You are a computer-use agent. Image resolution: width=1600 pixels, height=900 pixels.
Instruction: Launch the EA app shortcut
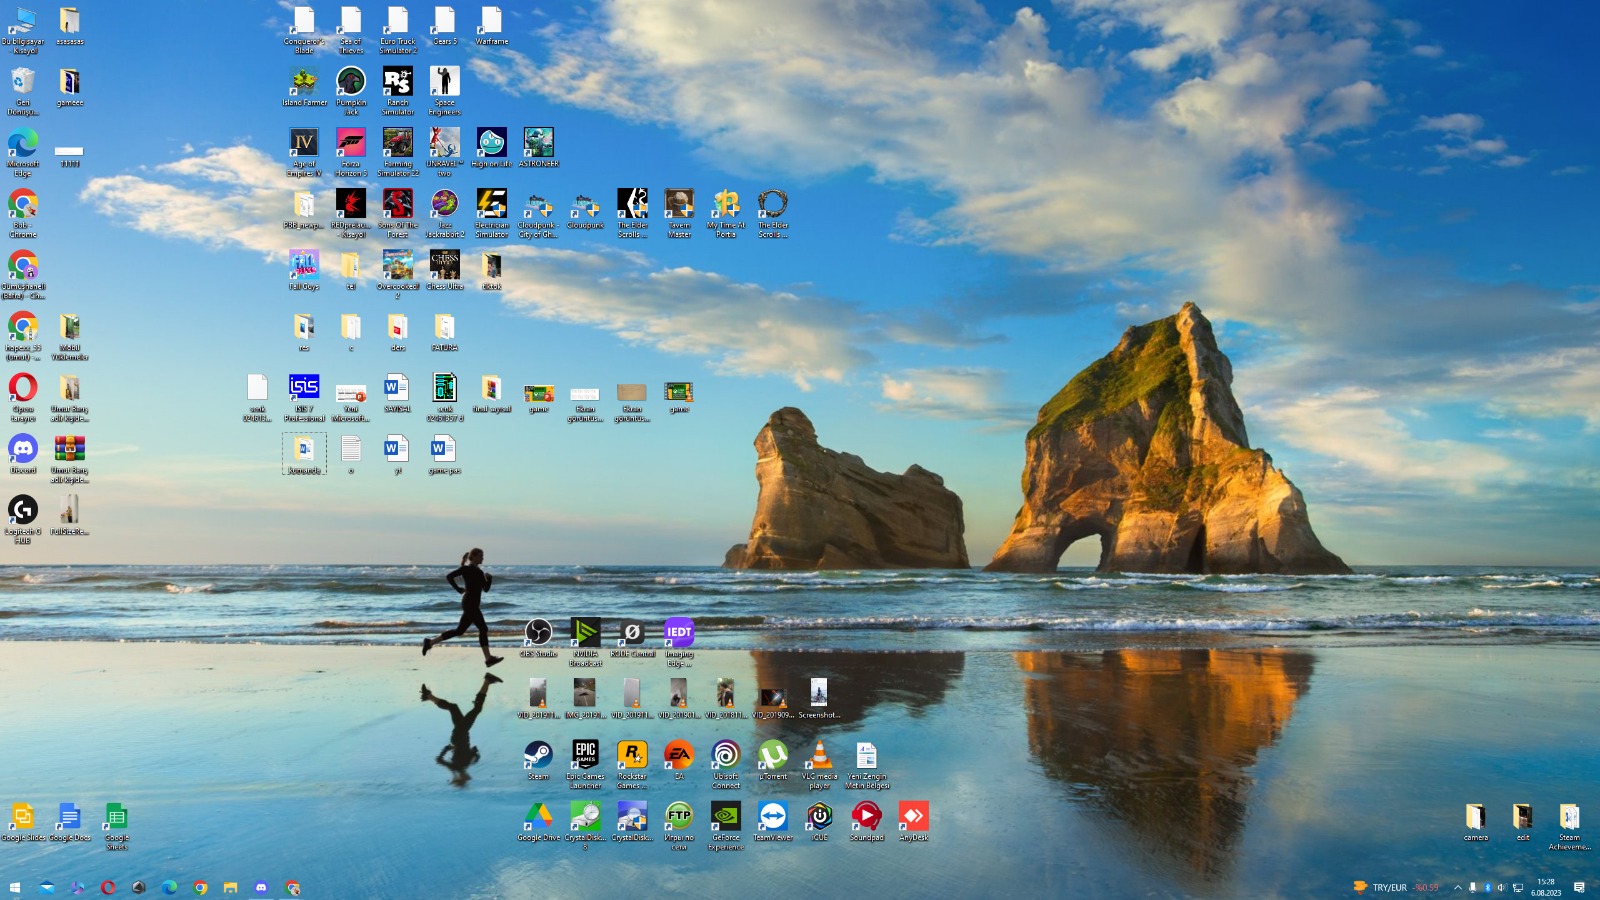pos(679,759)
